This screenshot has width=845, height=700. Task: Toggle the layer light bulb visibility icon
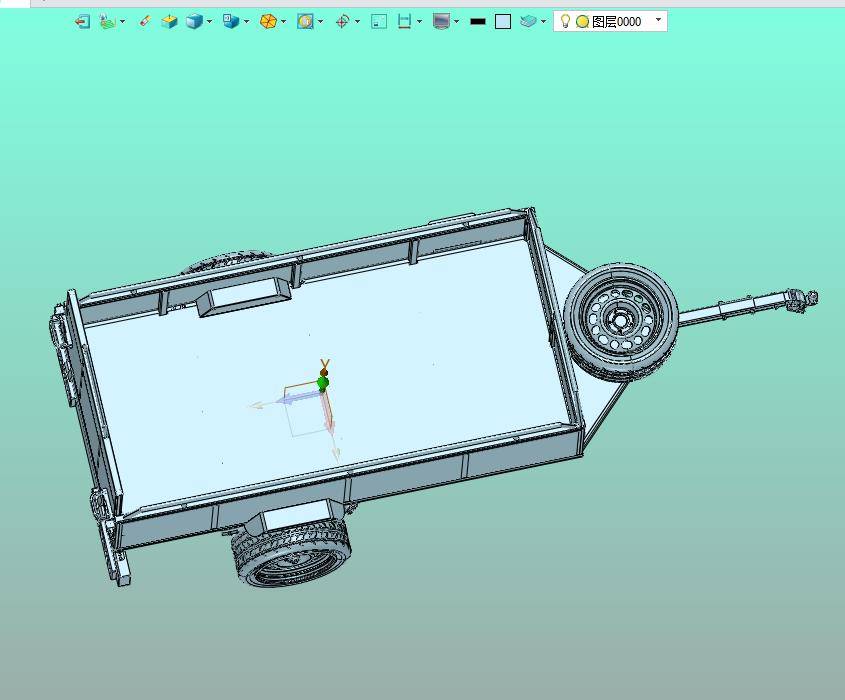pyautogui.click(x=565, y=21)
